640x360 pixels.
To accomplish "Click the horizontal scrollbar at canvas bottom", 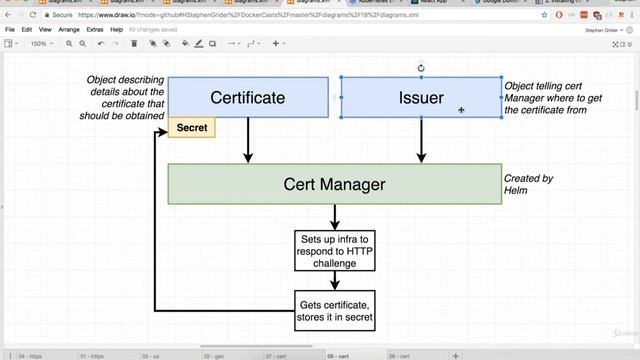I will point(256,347).
